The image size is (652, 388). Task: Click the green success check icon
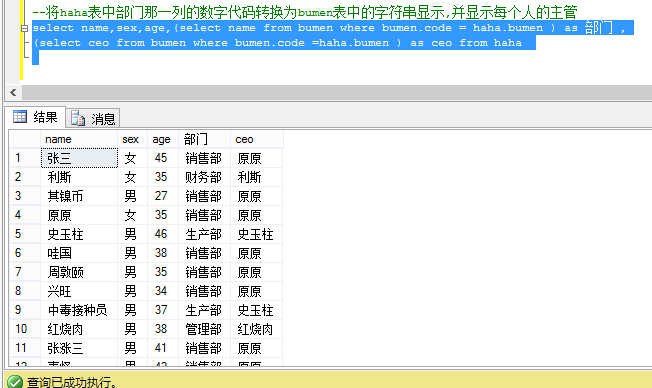click(15, 381)
